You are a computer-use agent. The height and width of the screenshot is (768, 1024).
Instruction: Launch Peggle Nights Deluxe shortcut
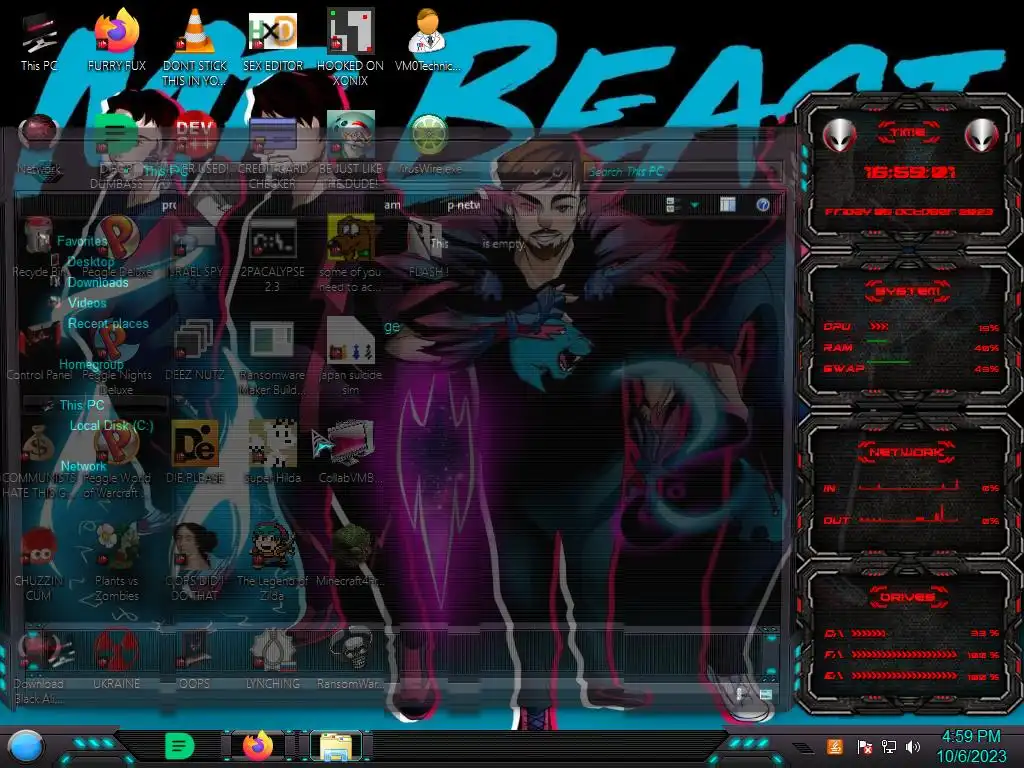pos(116,359)
